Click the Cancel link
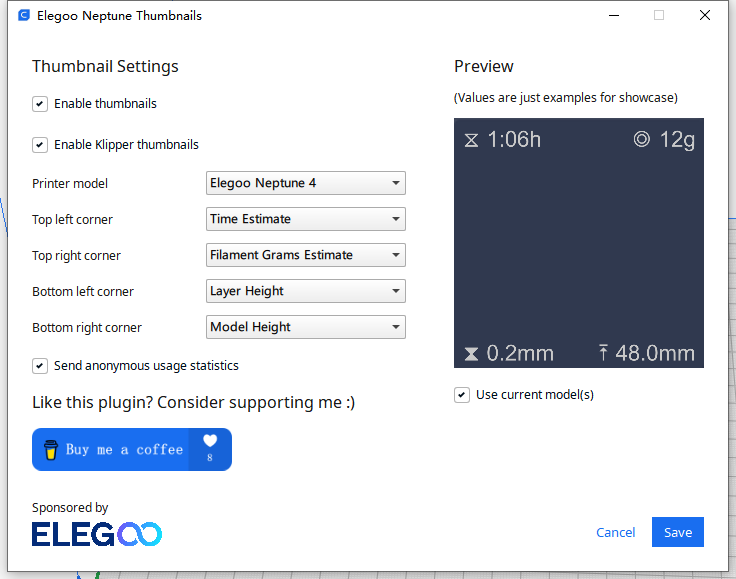 pos(615,533)
